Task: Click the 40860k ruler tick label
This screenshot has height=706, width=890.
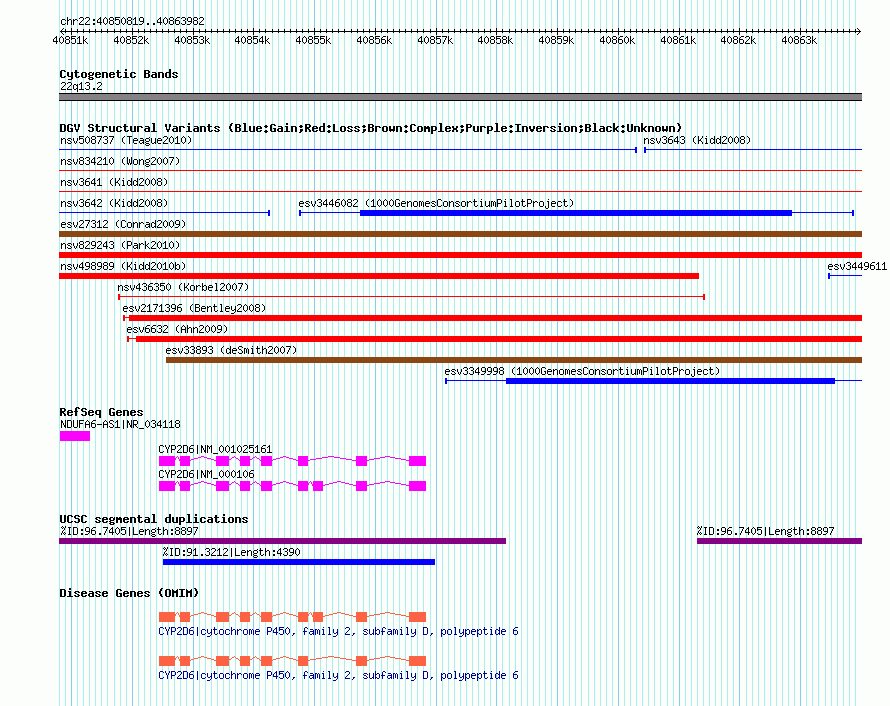Action: tap(617, 40)
